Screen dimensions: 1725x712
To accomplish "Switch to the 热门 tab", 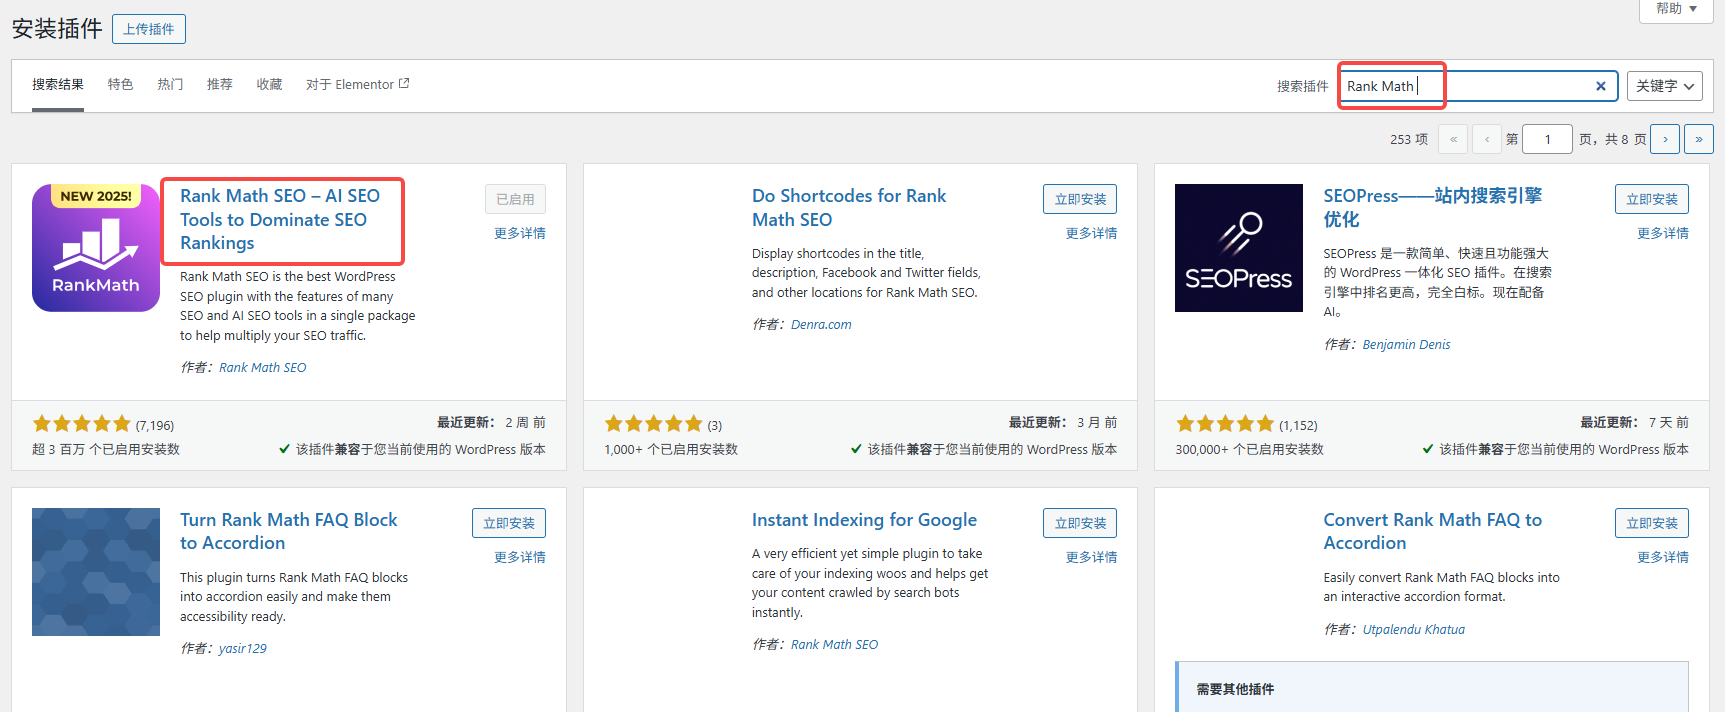I will click(x=170, y=84).
